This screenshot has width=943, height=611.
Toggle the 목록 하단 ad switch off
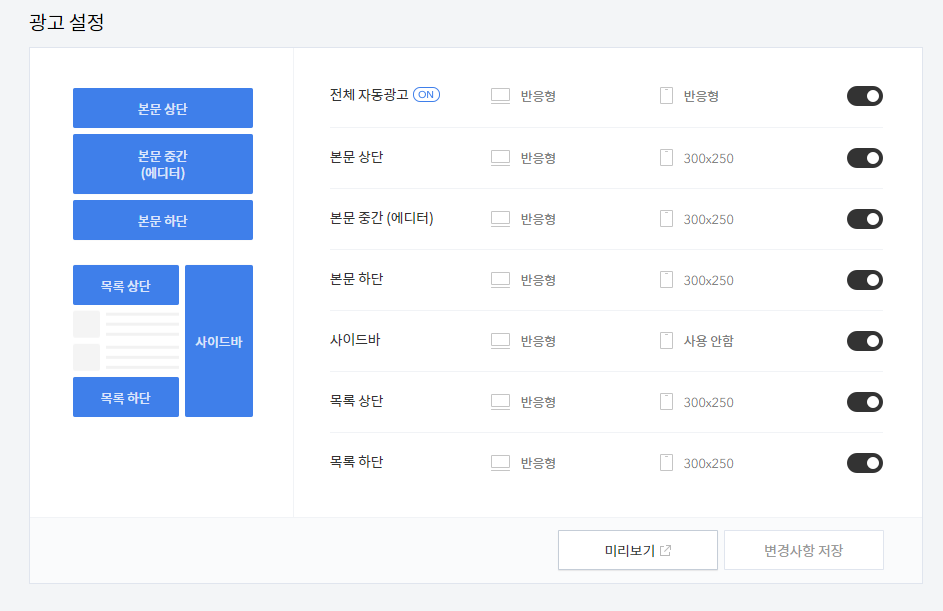click(864, 462)
